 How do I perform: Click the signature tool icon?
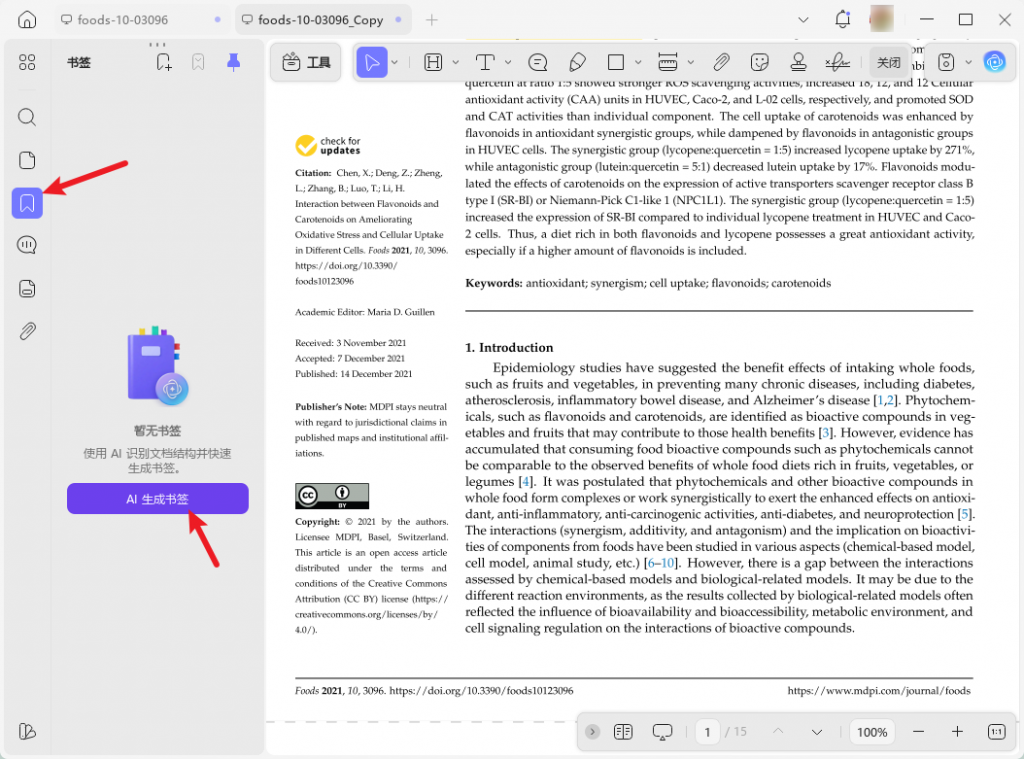pos(837,62)
